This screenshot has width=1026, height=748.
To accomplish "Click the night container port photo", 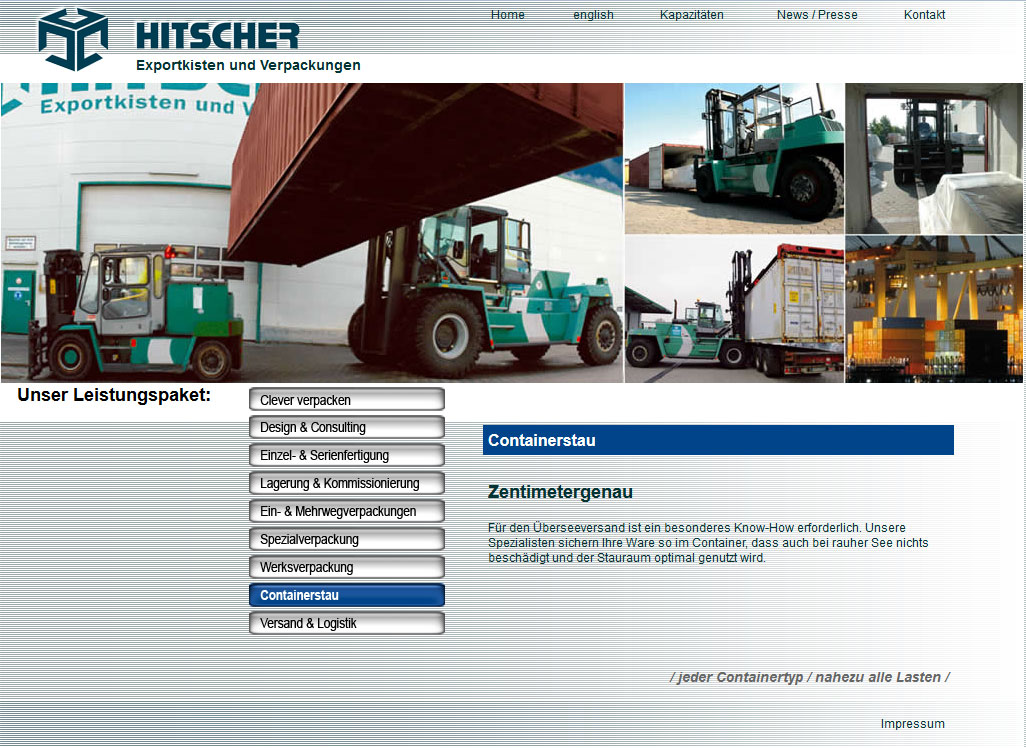I will click(934, 309).
